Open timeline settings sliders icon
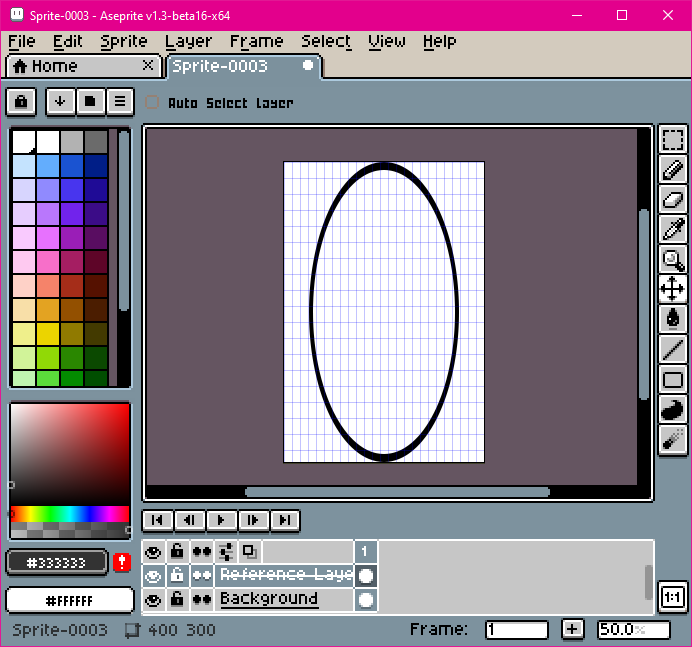The width and height of the screenshot is (692, 647). click(226, 552)
